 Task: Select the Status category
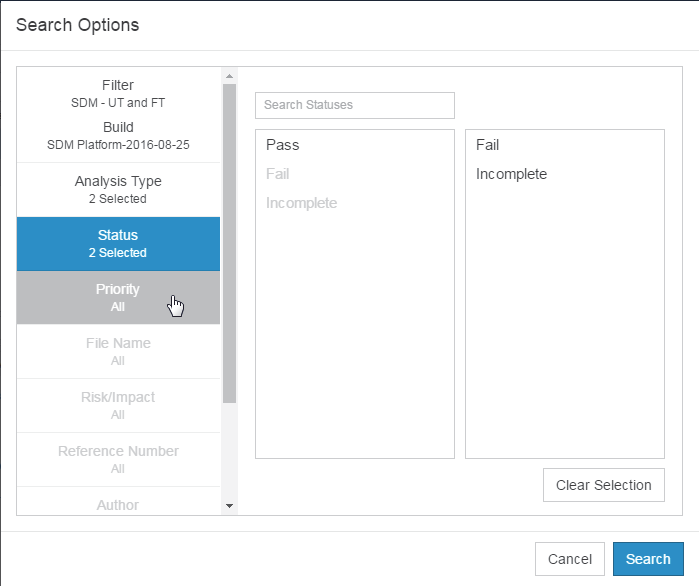tap(118, 244)
